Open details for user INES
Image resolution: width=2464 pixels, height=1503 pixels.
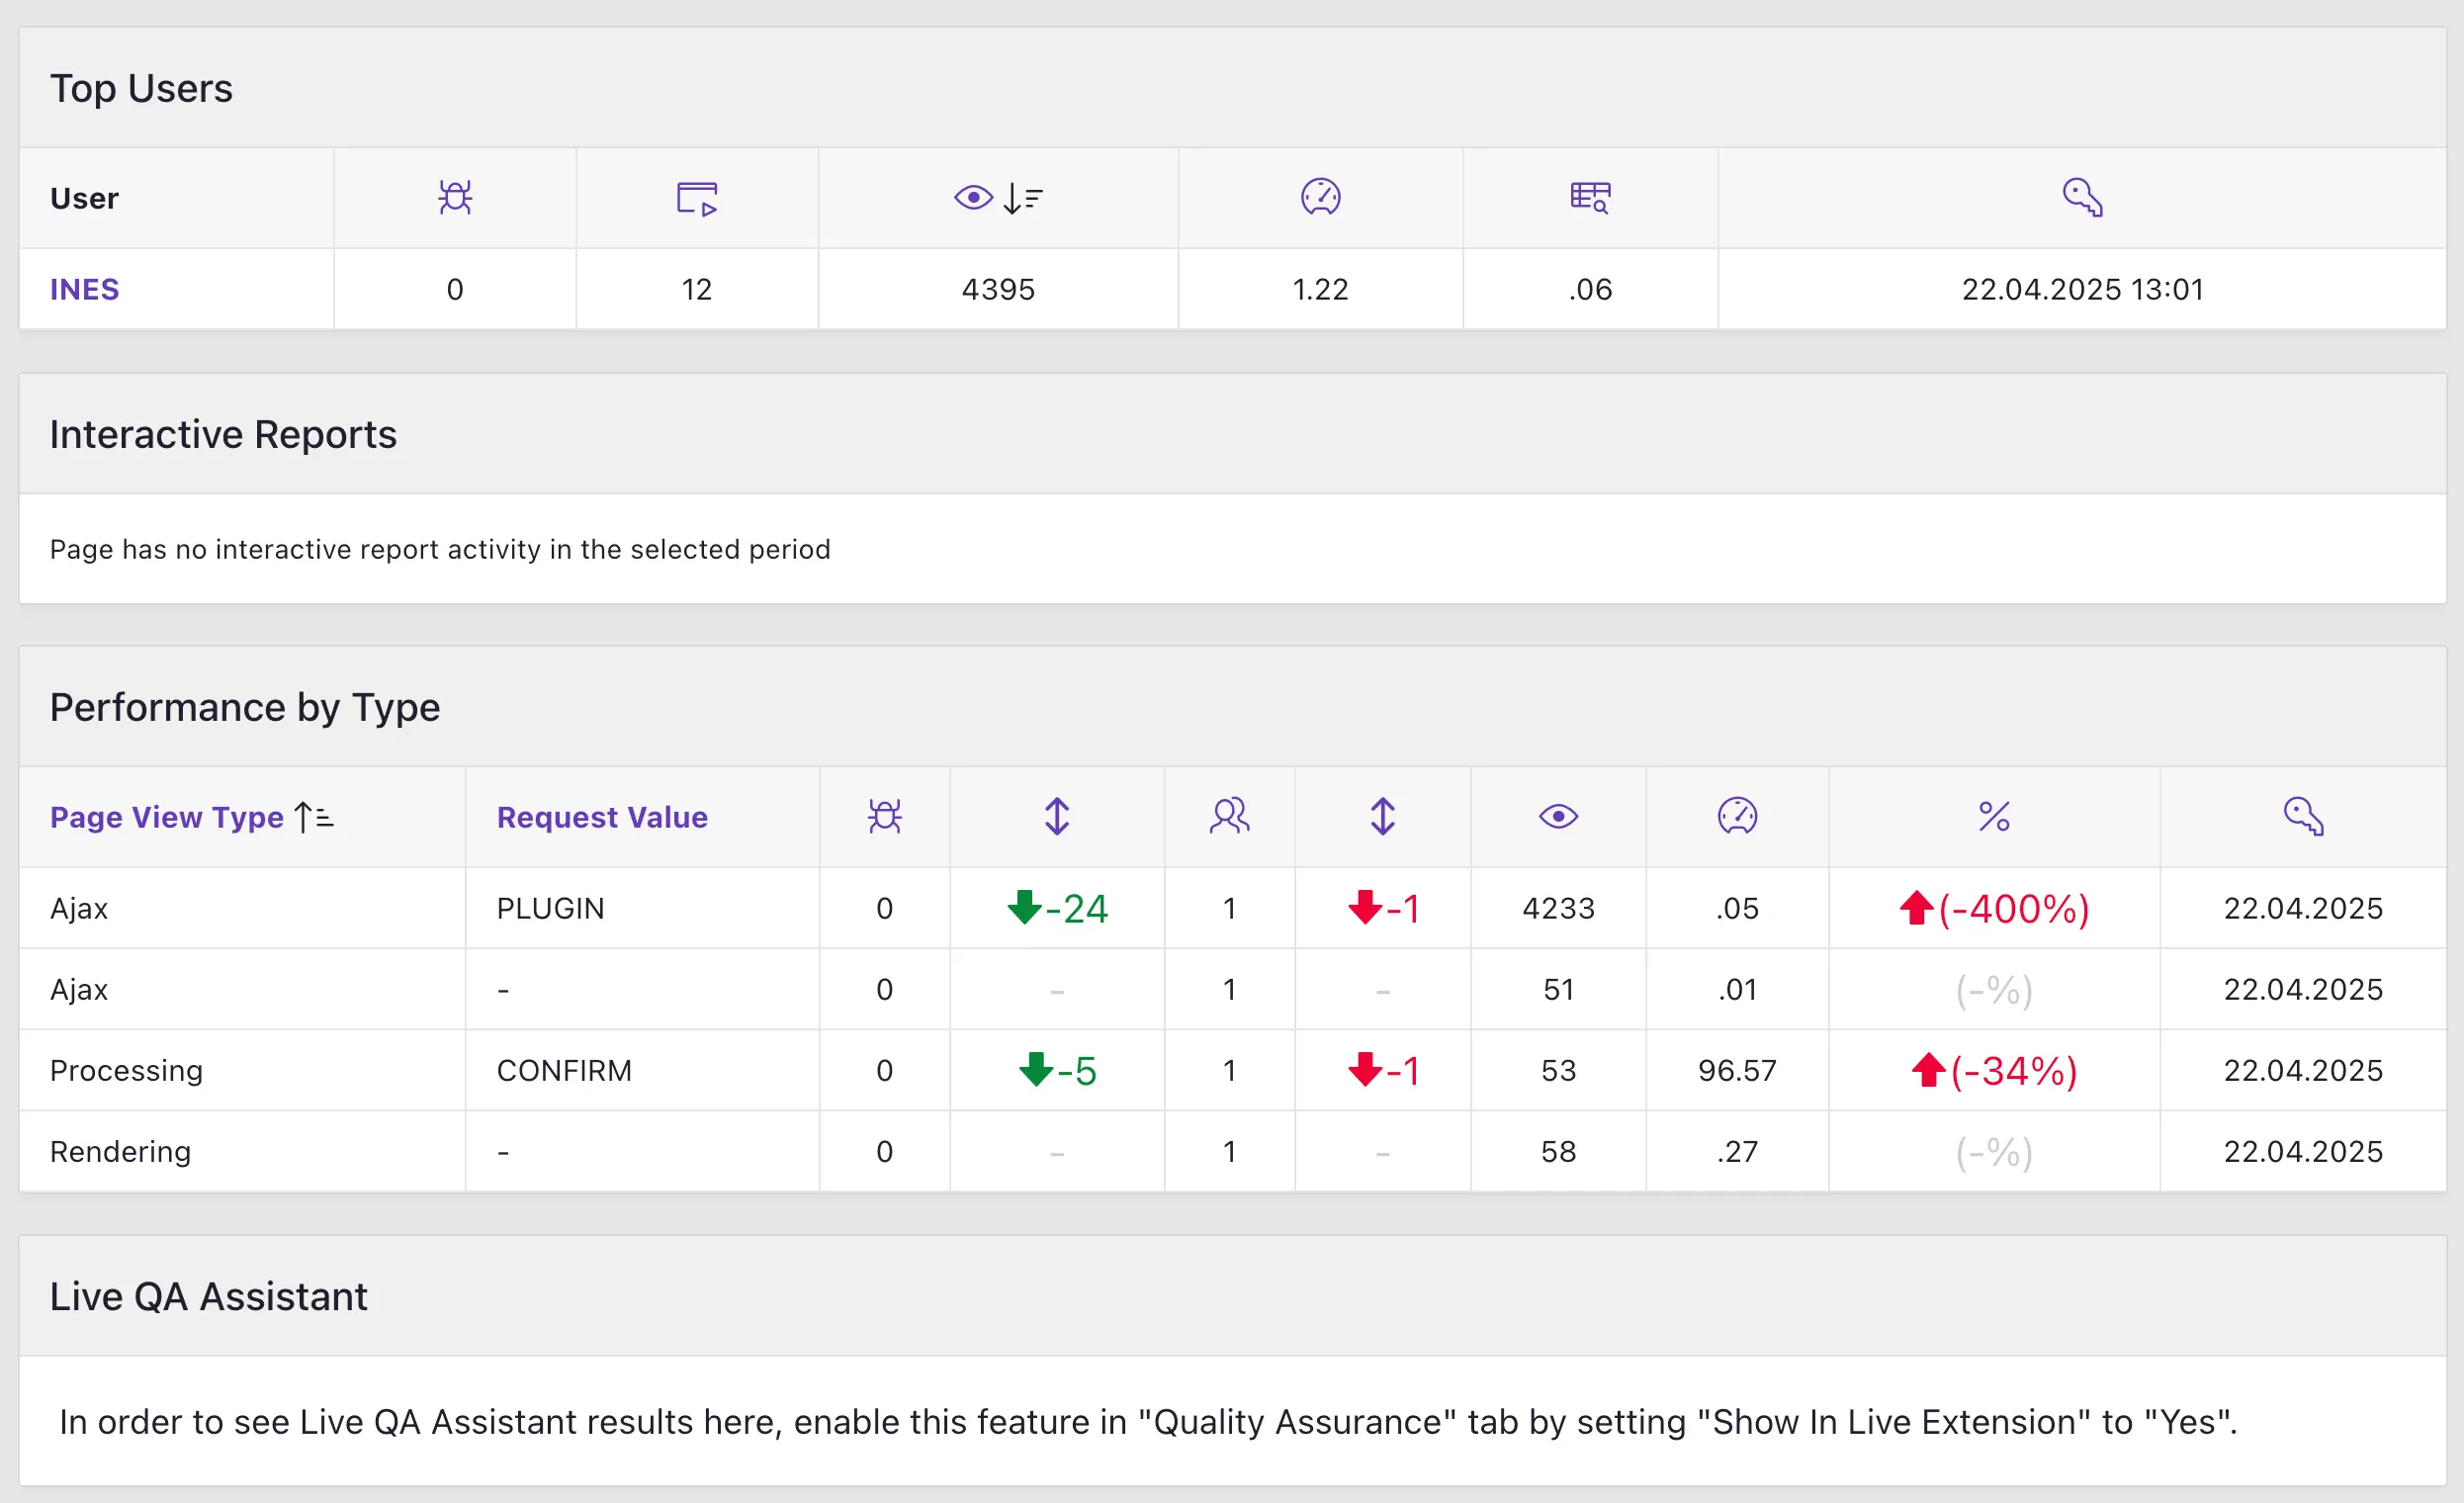(x=84, y=289)
